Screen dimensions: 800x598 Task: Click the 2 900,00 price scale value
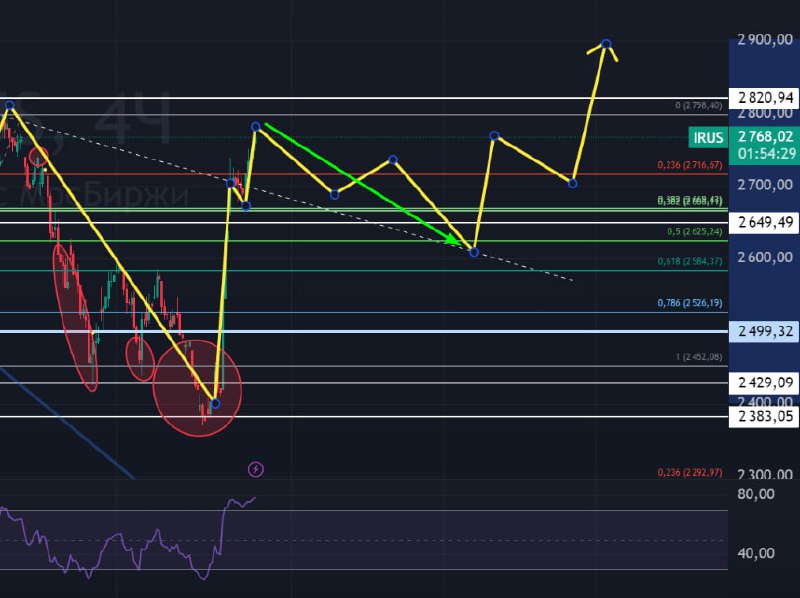[765, 39]
